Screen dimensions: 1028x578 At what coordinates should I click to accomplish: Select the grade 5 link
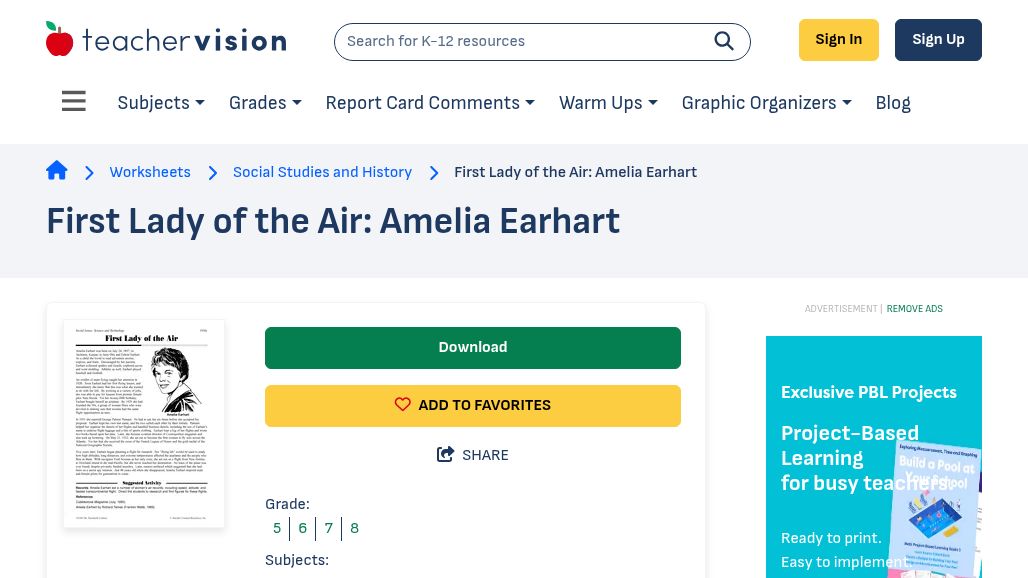click(277, 528)
